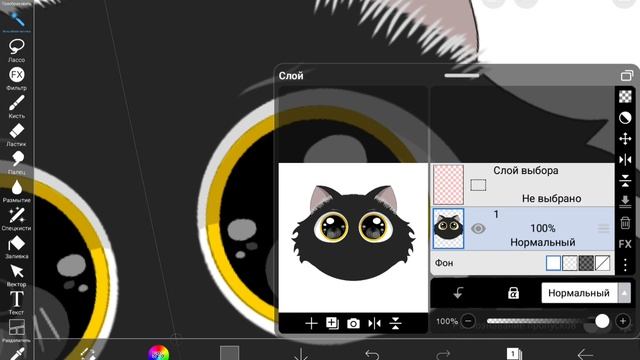Image resolution: width=640 pixels, height=360 pixels.
Task: Select the Vector (Вектор) tool
Action: [16, 275]
